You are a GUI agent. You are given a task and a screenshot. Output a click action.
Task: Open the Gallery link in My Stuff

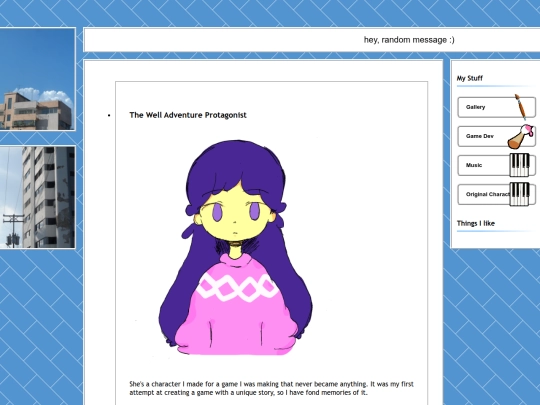click(x=496, y=107)
